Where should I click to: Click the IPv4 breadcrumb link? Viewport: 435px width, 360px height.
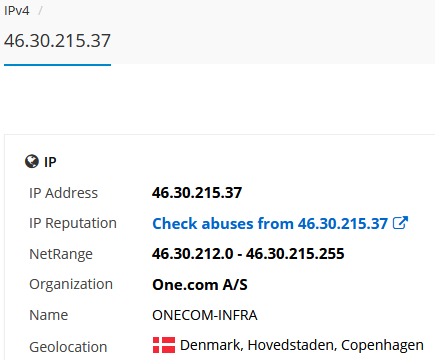pyautogui.click(x=17, y=11)
